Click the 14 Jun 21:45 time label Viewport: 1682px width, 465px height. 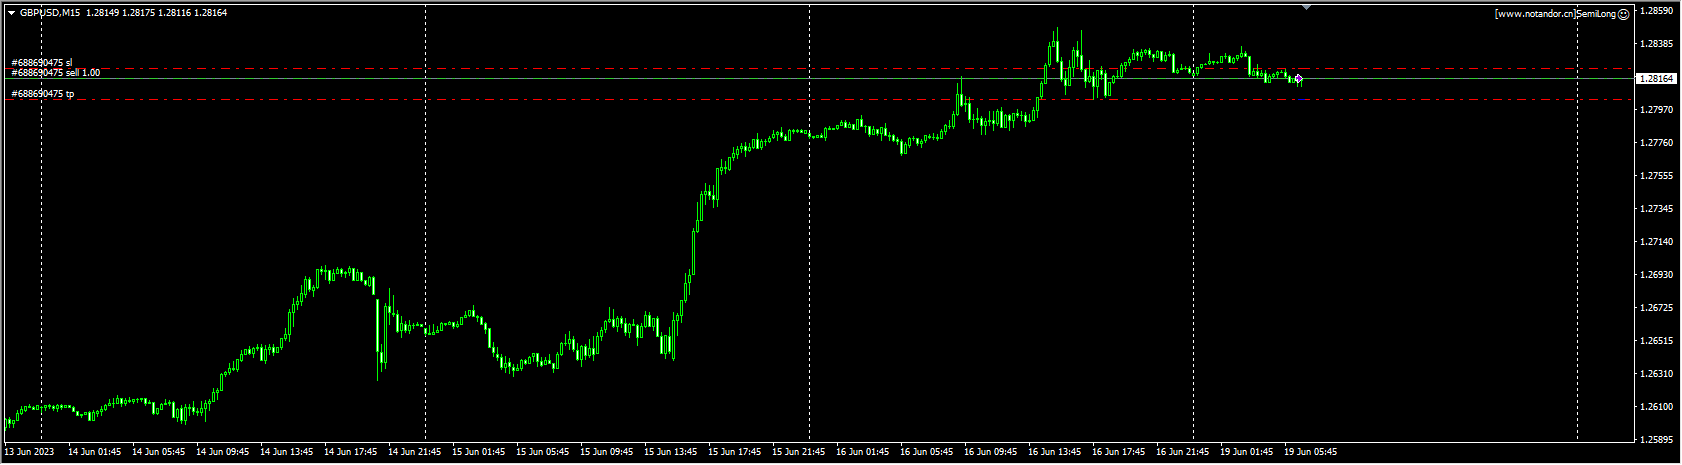click(x=414, y=452)
